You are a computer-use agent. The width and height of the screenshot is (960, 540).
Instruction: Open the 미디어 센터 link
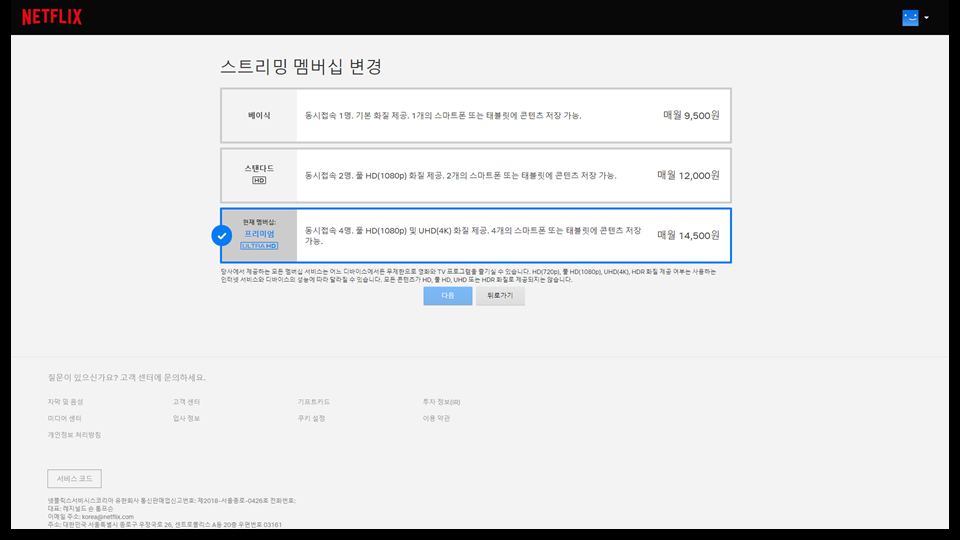[64, 418]
